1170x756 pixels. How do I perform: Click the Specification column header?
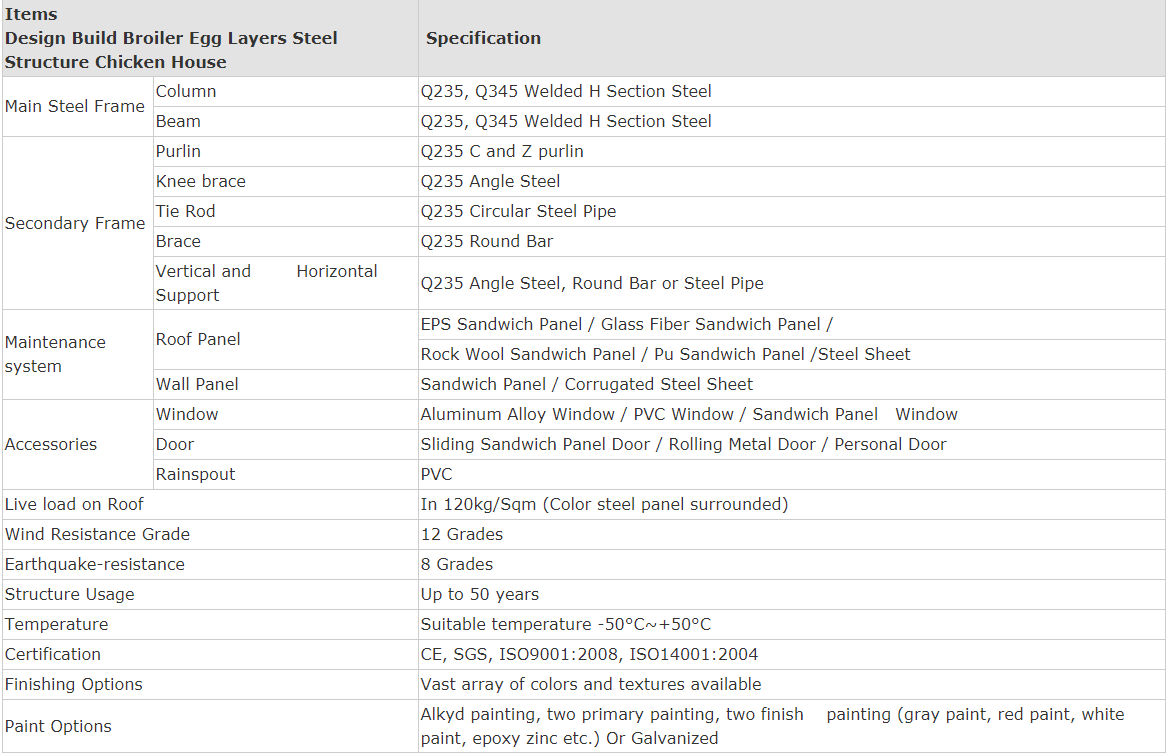point(483,38)
